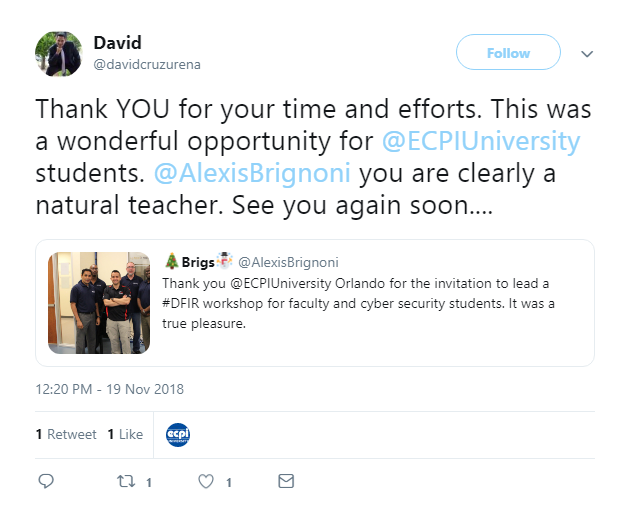Open the @AlexisBrignoni mention in tweet text
This screenshot has height=519, width=632.
pyautogui.click(x=252, y=173)
